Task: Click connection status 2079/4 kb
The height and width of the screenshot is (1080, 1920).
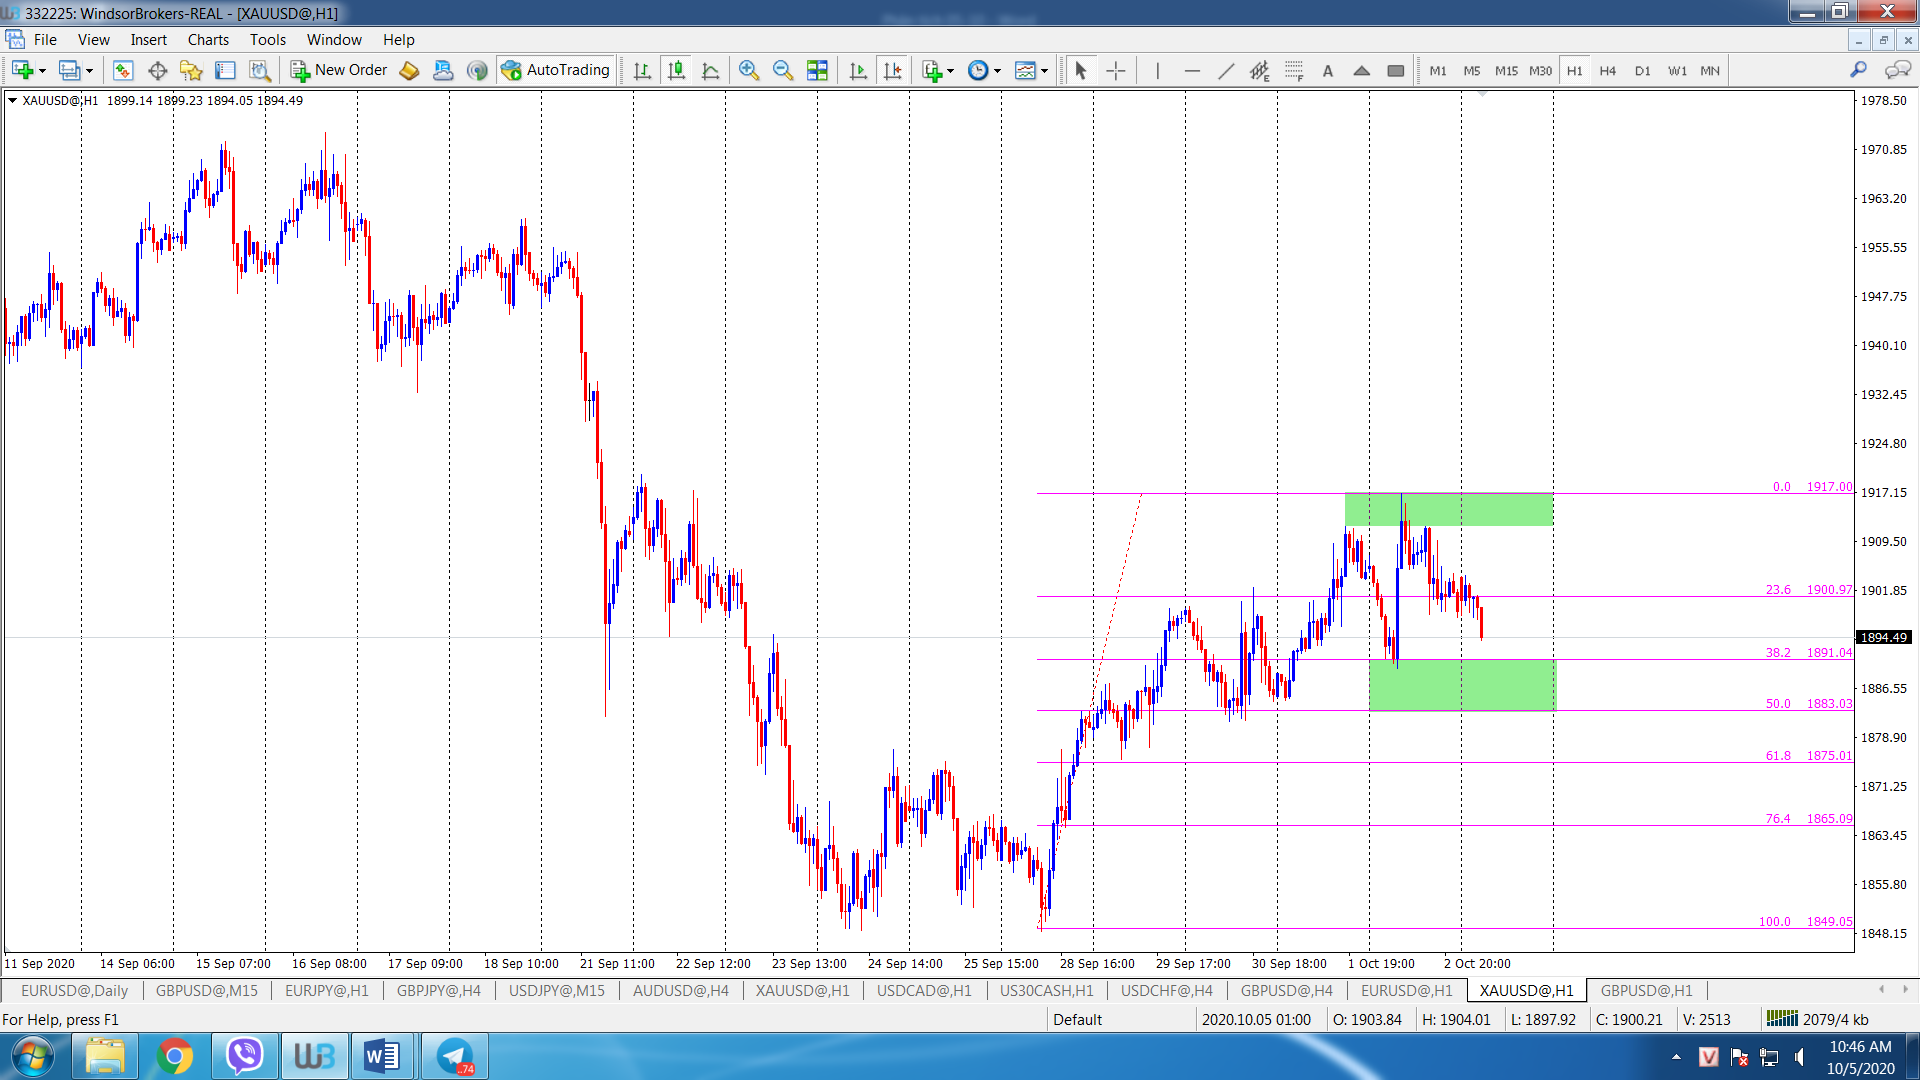Action: (x=1818, y=1020)
